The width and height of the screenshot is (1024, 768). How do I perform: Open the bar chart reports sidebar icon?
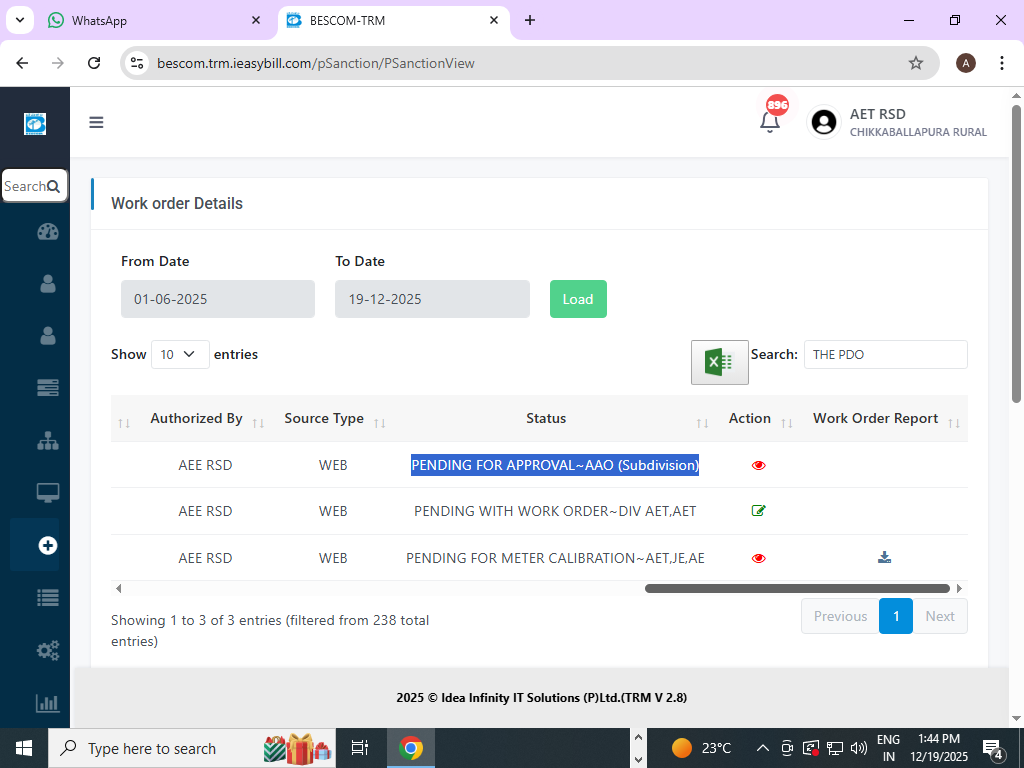click(x=48, y=703)
